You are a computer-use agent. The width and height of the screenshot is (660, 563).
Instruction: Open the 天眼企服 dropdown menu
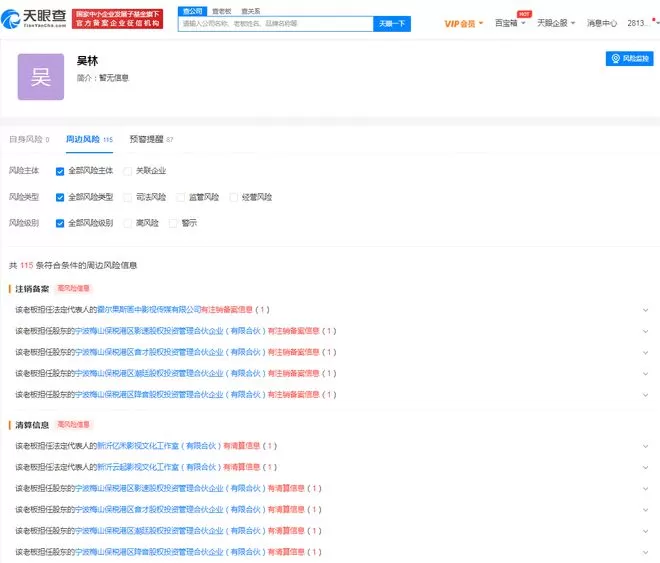coord(556,23)
